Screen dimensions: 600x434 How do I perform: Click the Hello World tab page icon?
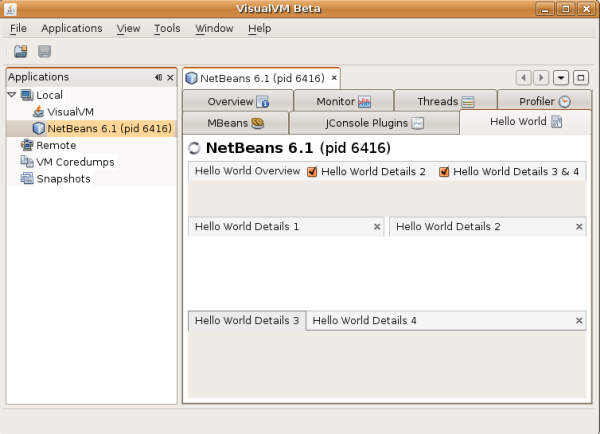[x=556, y=122]
